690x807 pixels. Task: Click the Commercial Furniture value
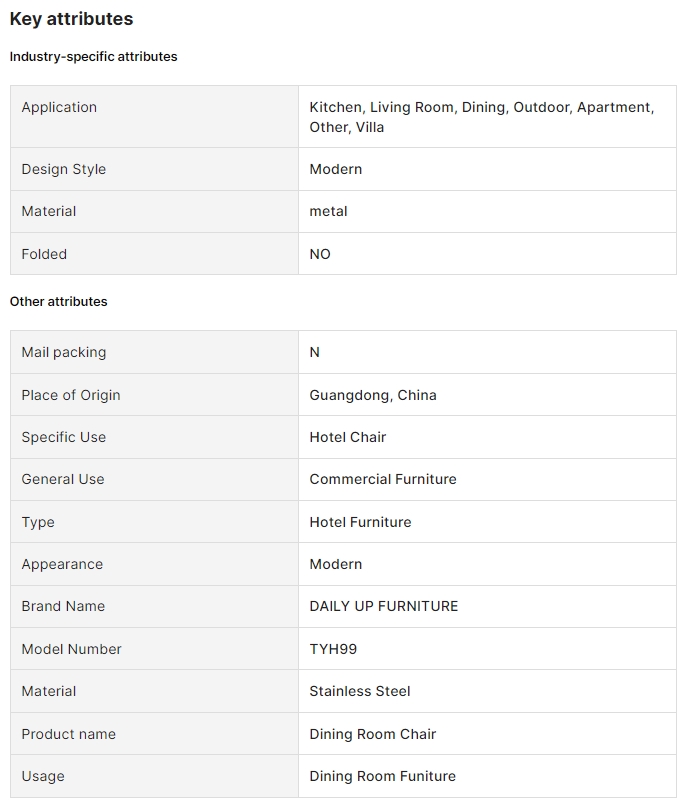pyautogui.click(x=382, y=479)
